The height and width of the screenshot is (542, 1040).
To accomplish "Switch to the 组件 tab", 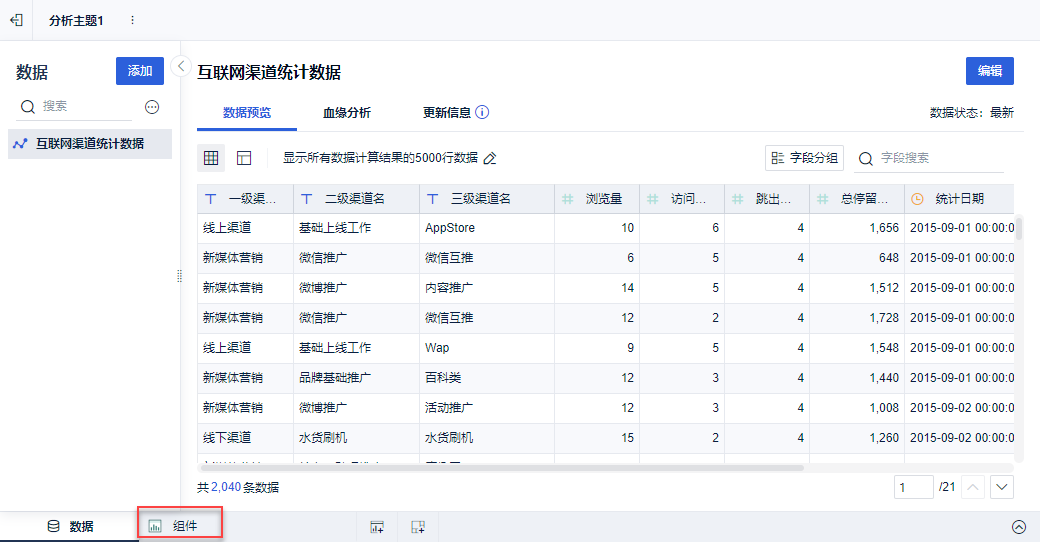I will (x=179, y=526).
